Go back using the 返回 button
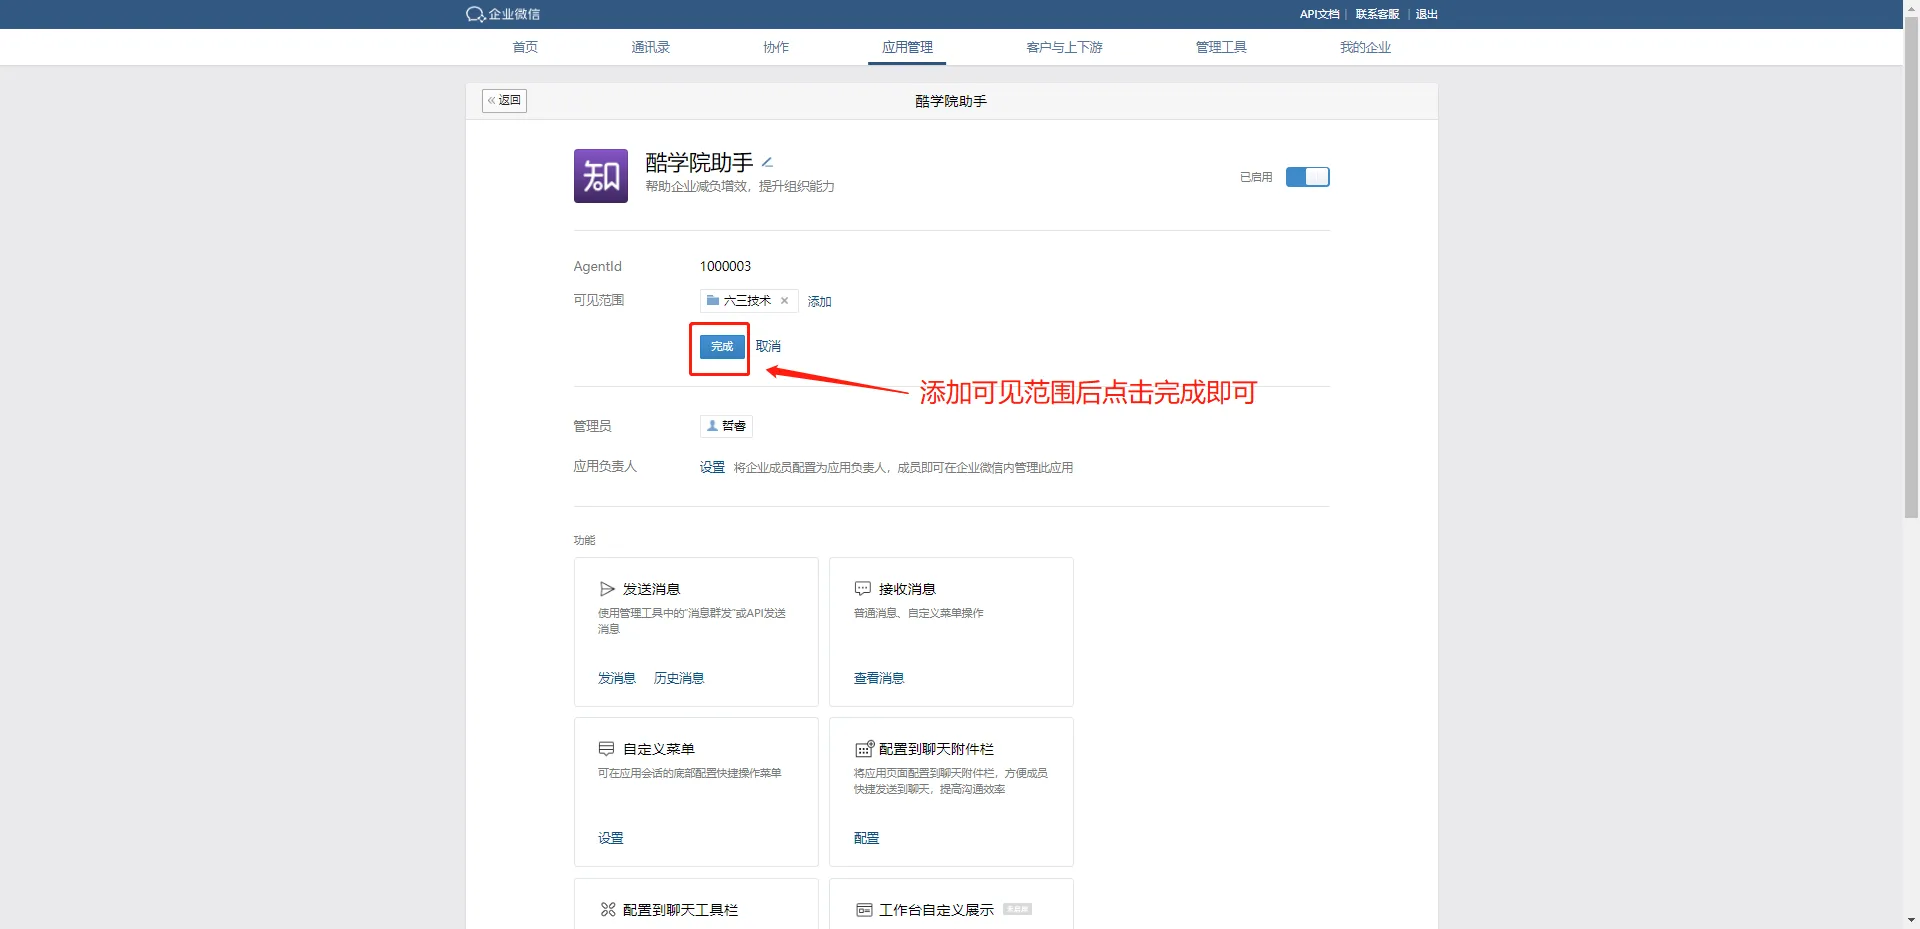This screenshot has width=1920, height=929. pyautogui.click(x=504, y=100)
